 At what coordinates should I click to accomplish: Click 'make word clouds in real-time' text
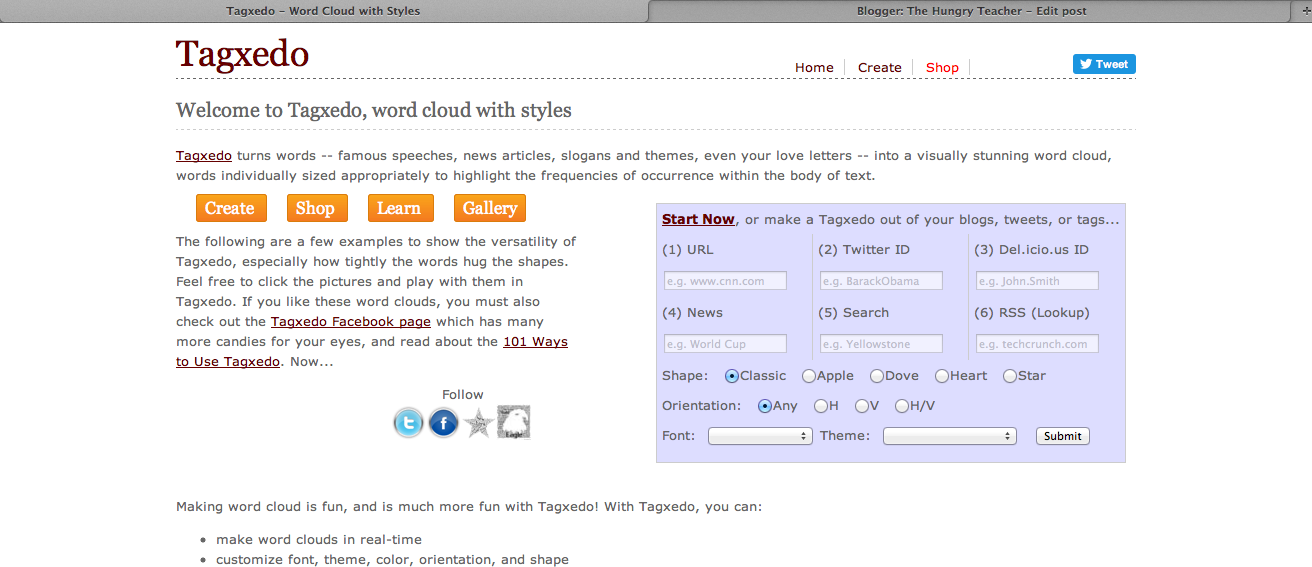[x=319, y=539]
